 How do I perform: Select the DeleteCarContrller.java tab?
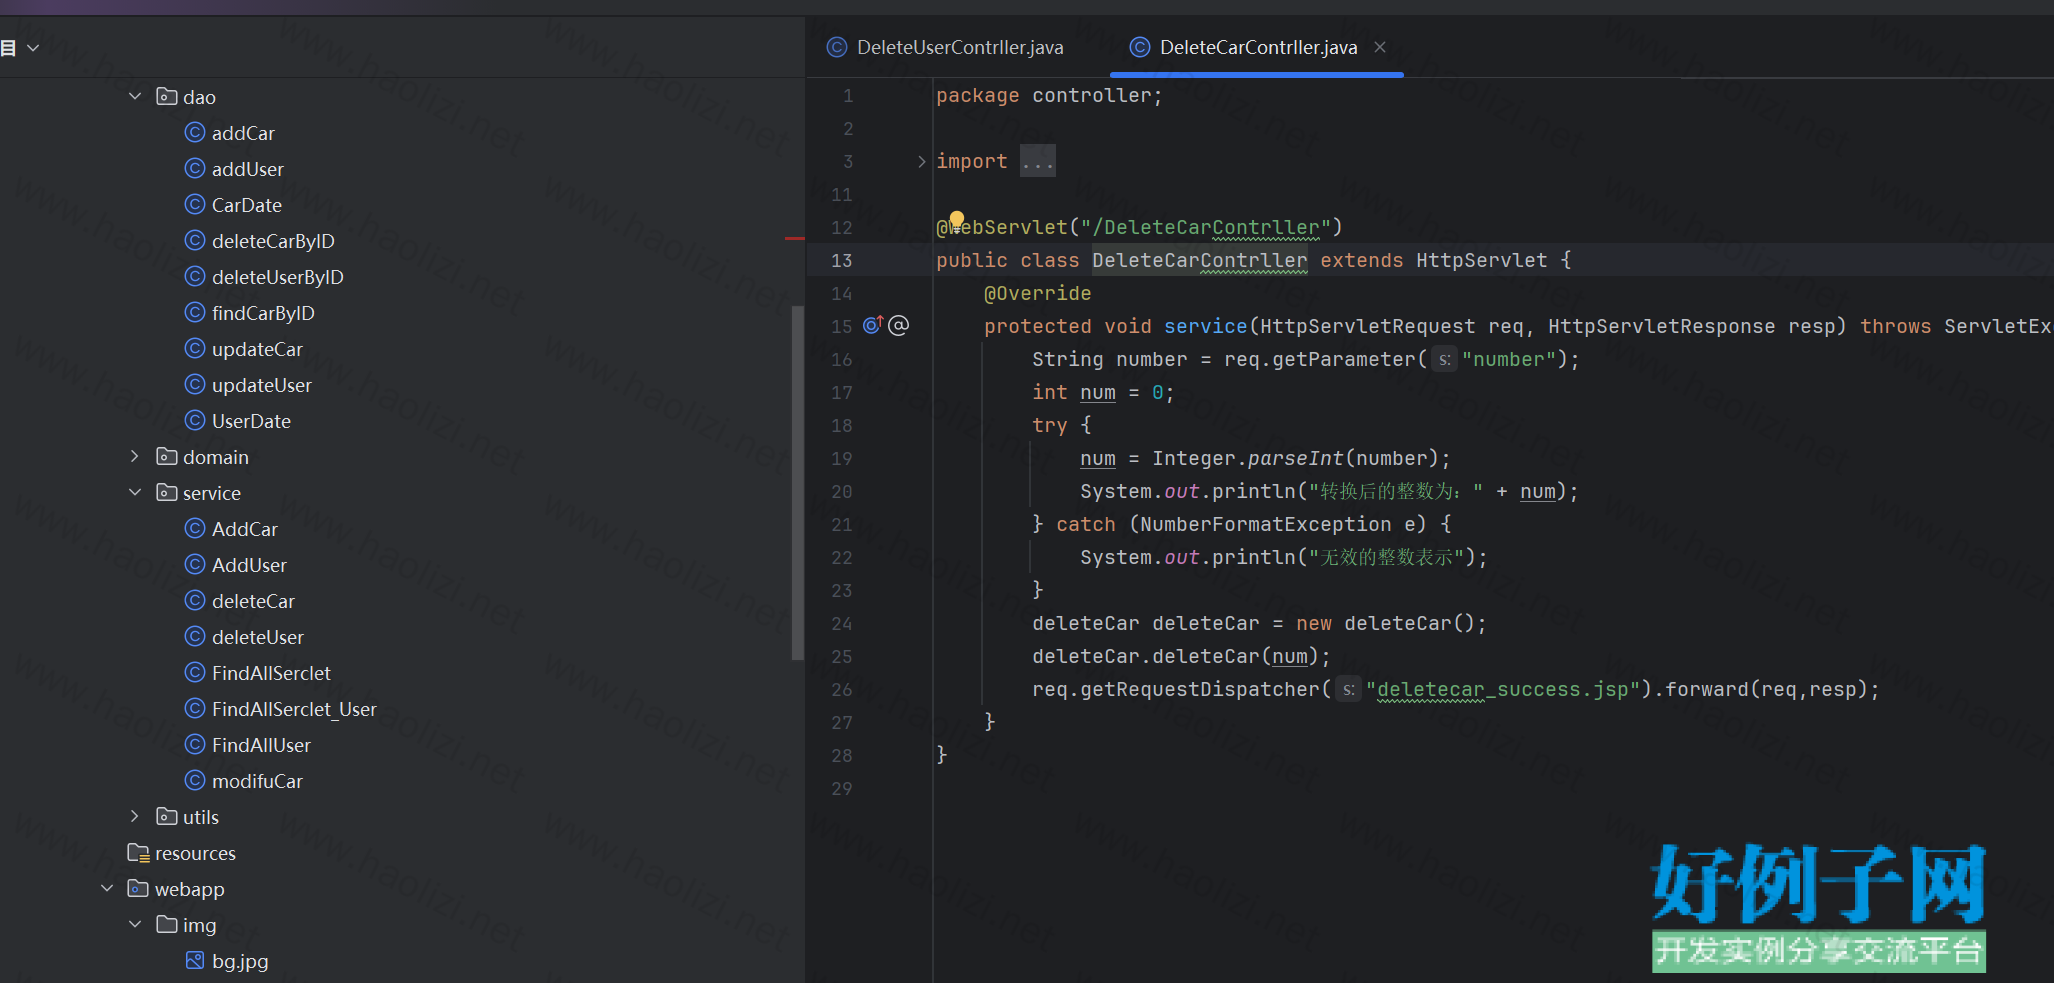[x=1257, y=47]
